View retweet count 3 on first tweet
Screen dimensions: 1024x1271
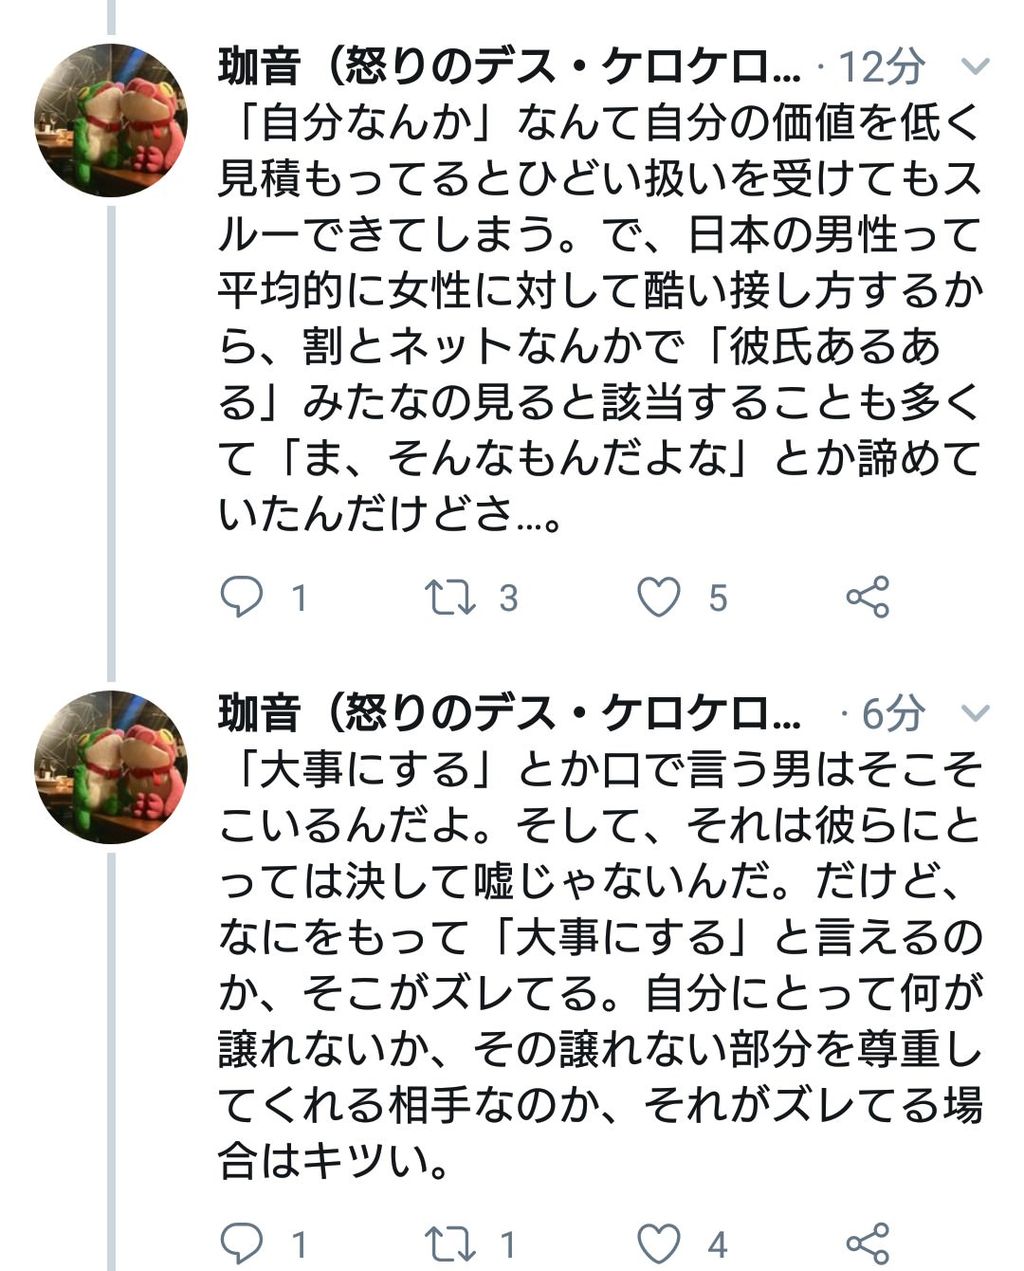(509, 598)
